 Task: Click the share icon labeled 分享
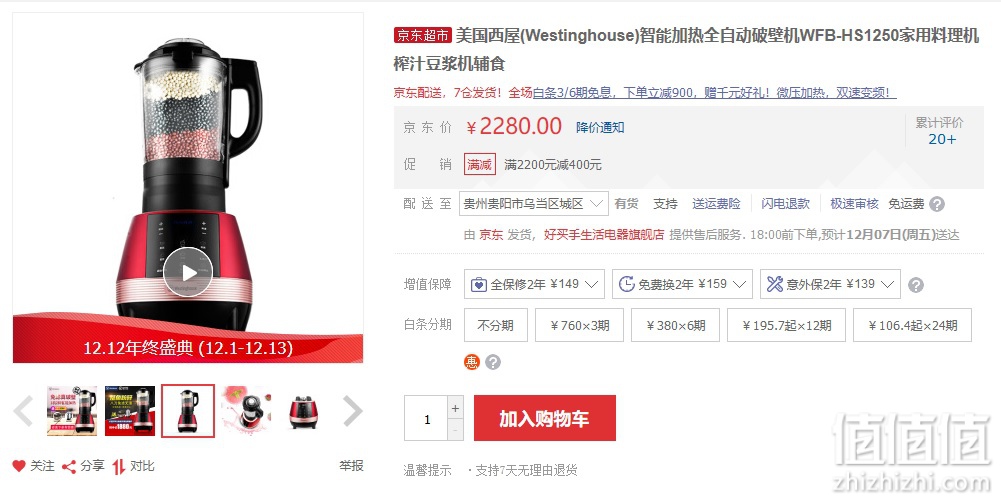click(69, 467)
